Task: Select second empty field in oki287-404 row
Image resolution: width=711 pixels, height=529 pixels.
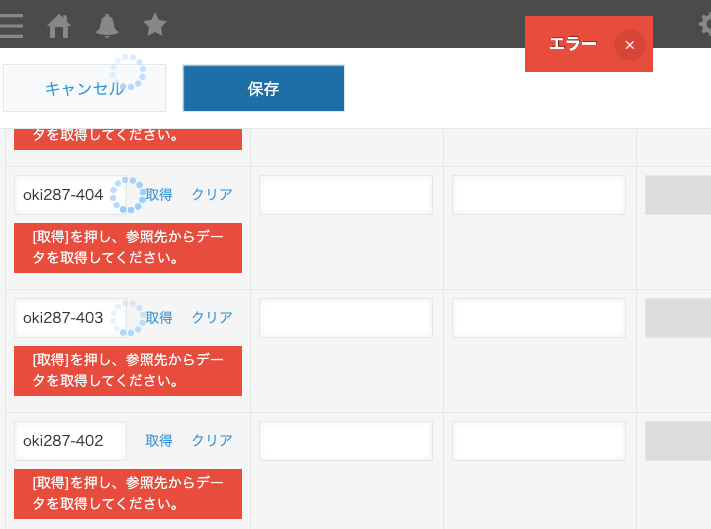Action: point(539,195)
